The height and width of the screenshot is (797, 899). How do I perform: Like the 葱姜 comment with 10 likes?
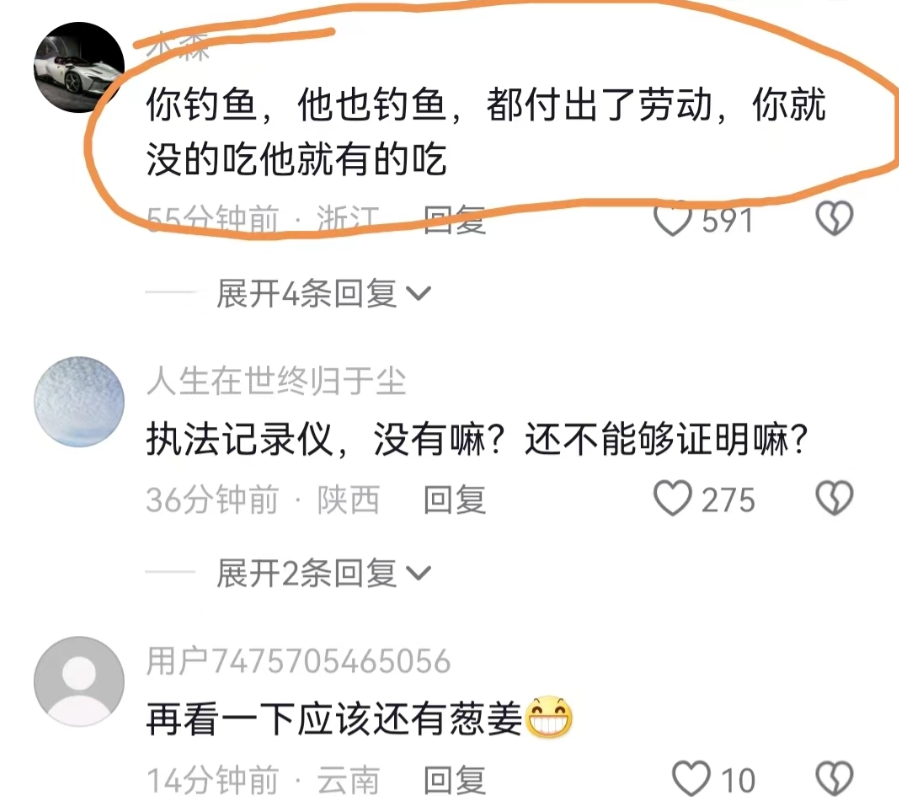(691, 779)
